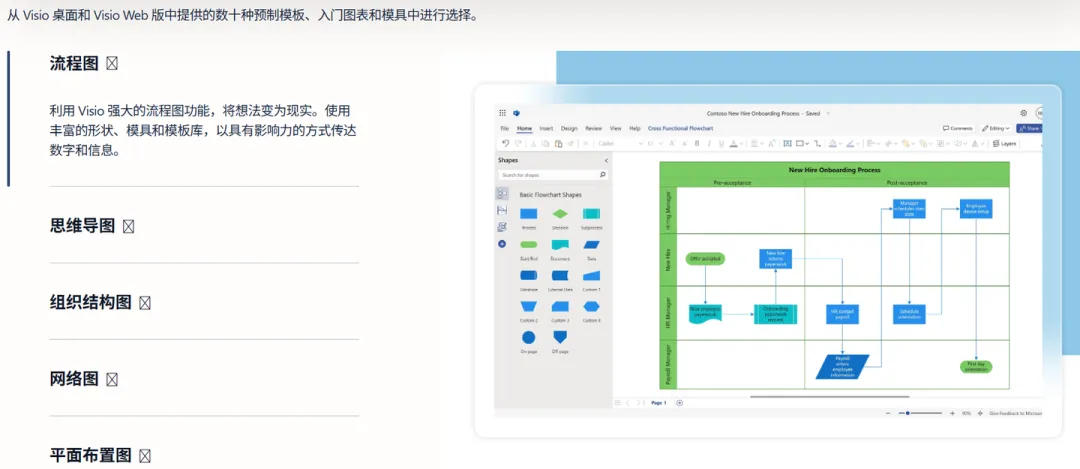This screenshot has height=469, width=1080.
Task: Pick the Data parallelogram shape
Action: click(x=591, y=244)
